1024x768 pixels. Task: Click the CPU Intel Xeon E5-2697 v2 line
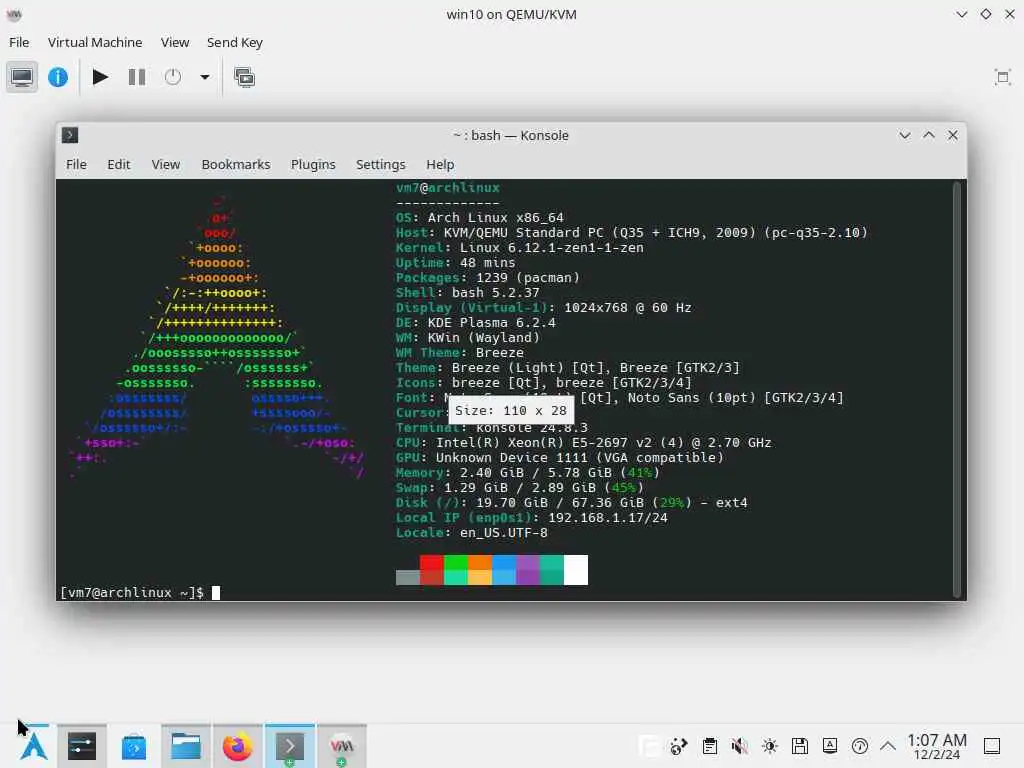[583, 443]
